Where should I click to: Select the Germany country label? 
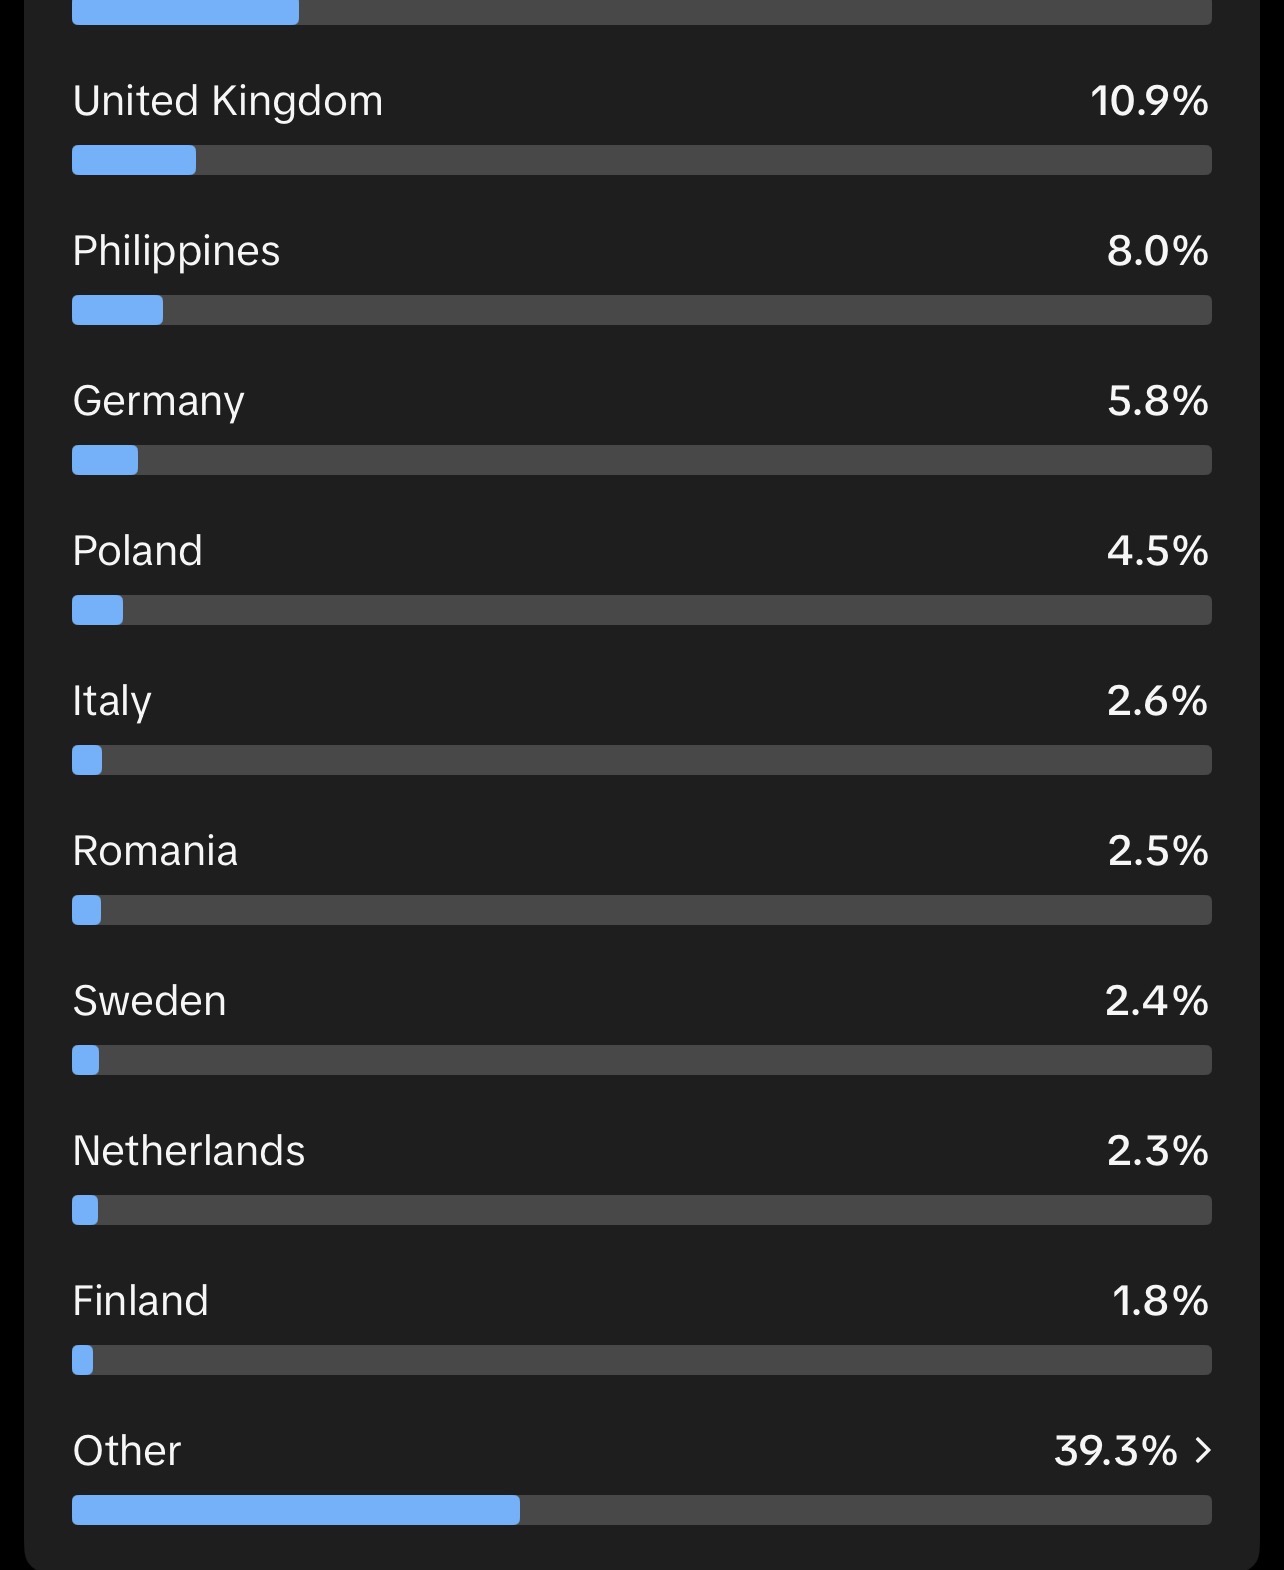point(159,402)
